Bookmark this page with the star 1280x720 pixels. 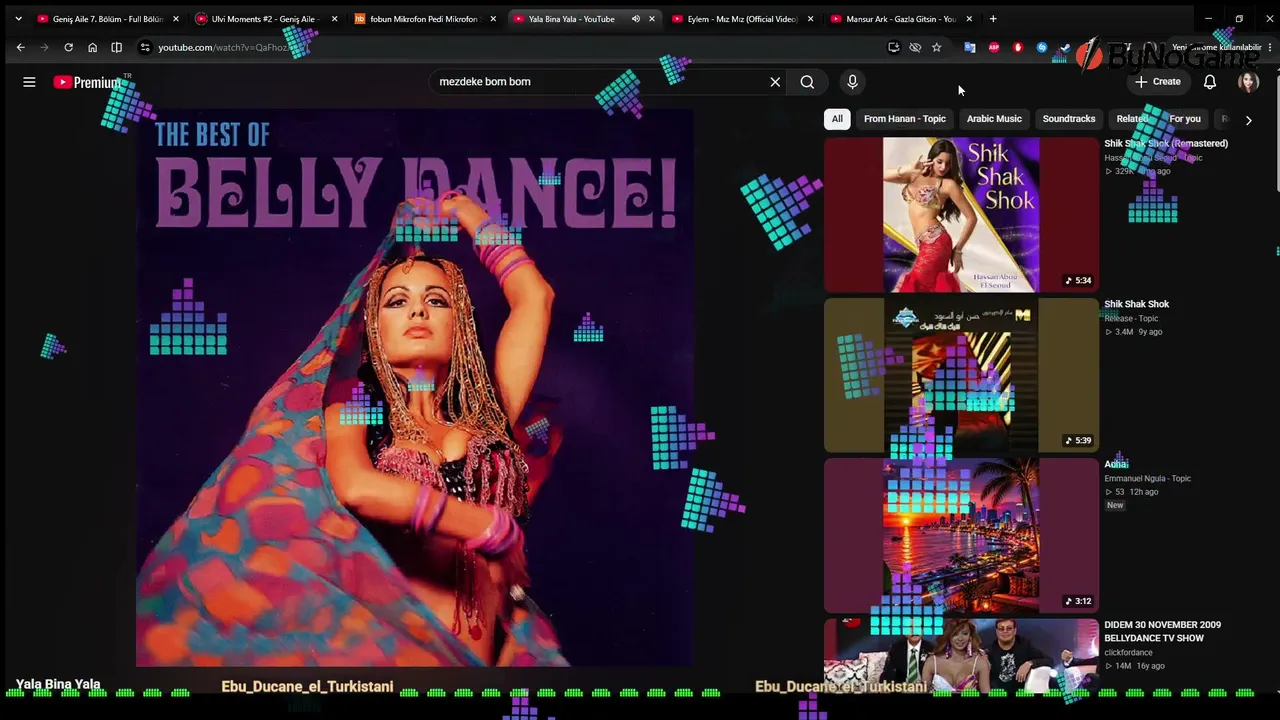click(x=936, y=47)
